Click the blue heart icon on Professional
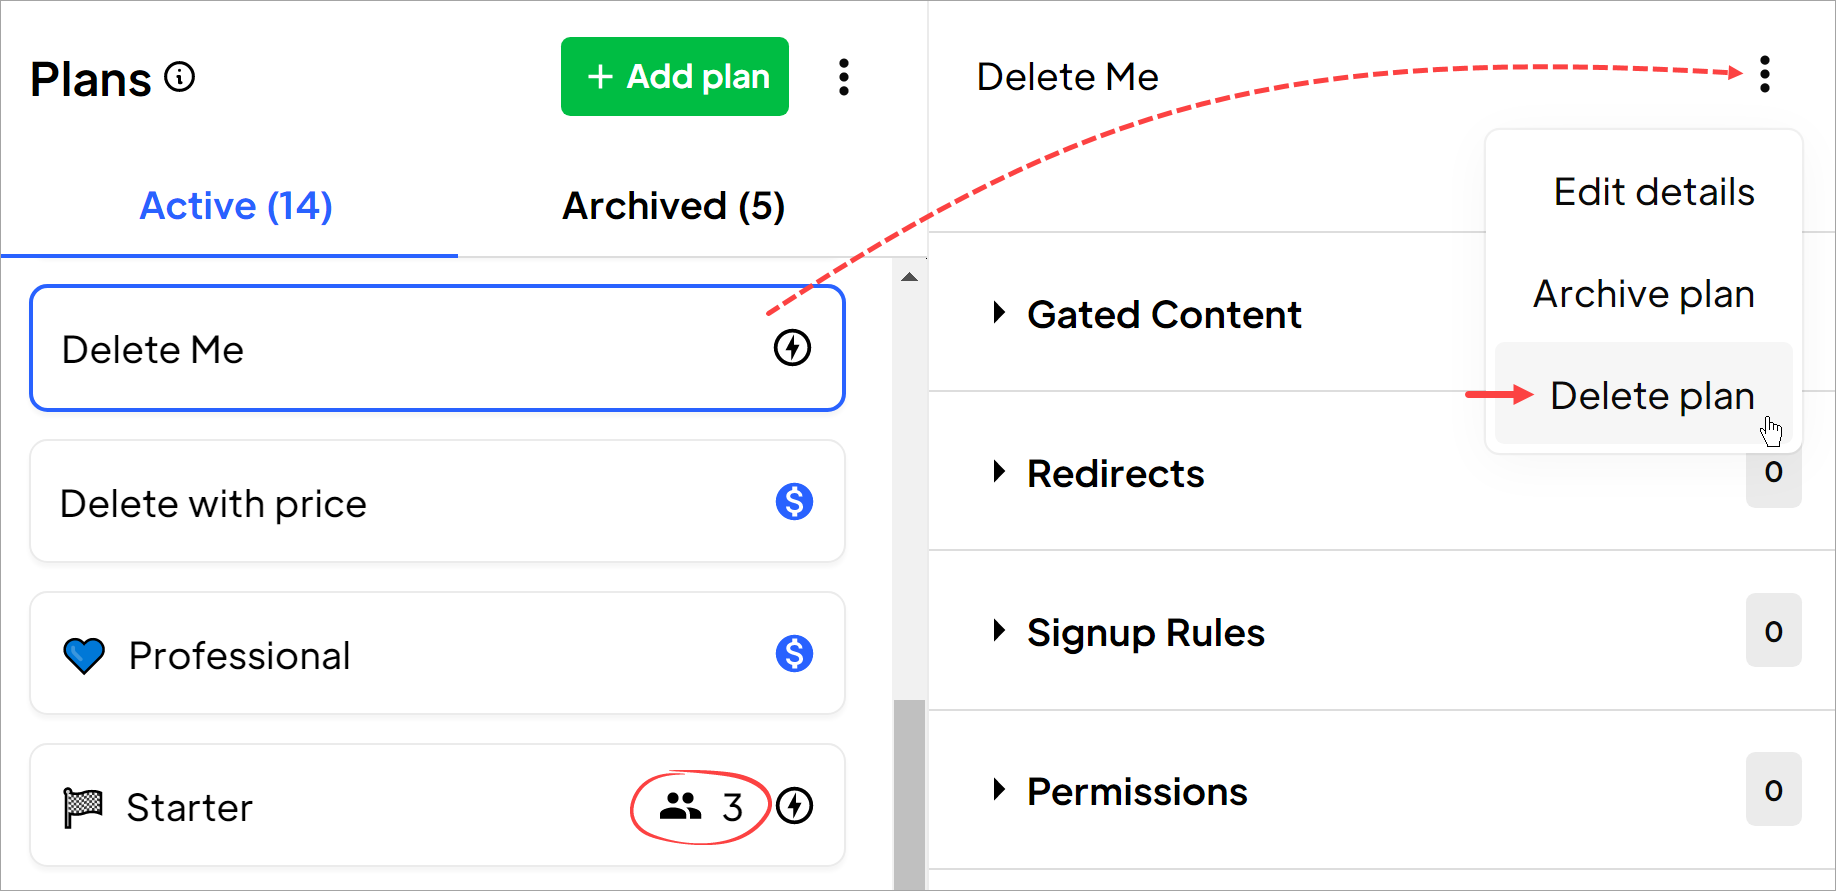Screen dimensions: 1836x891 pyautogui.click(x=84, y=656)
